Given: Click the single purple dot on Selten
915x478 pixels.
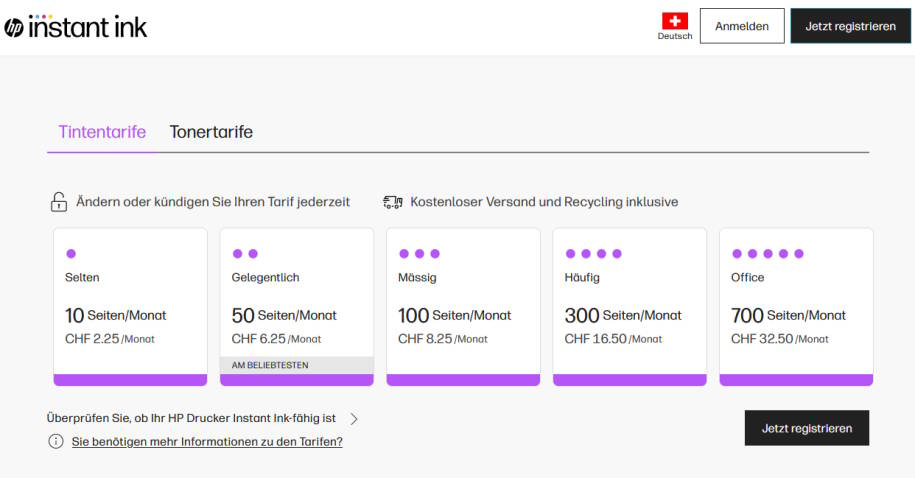Looking at the screenshot, I should point(71,253).
